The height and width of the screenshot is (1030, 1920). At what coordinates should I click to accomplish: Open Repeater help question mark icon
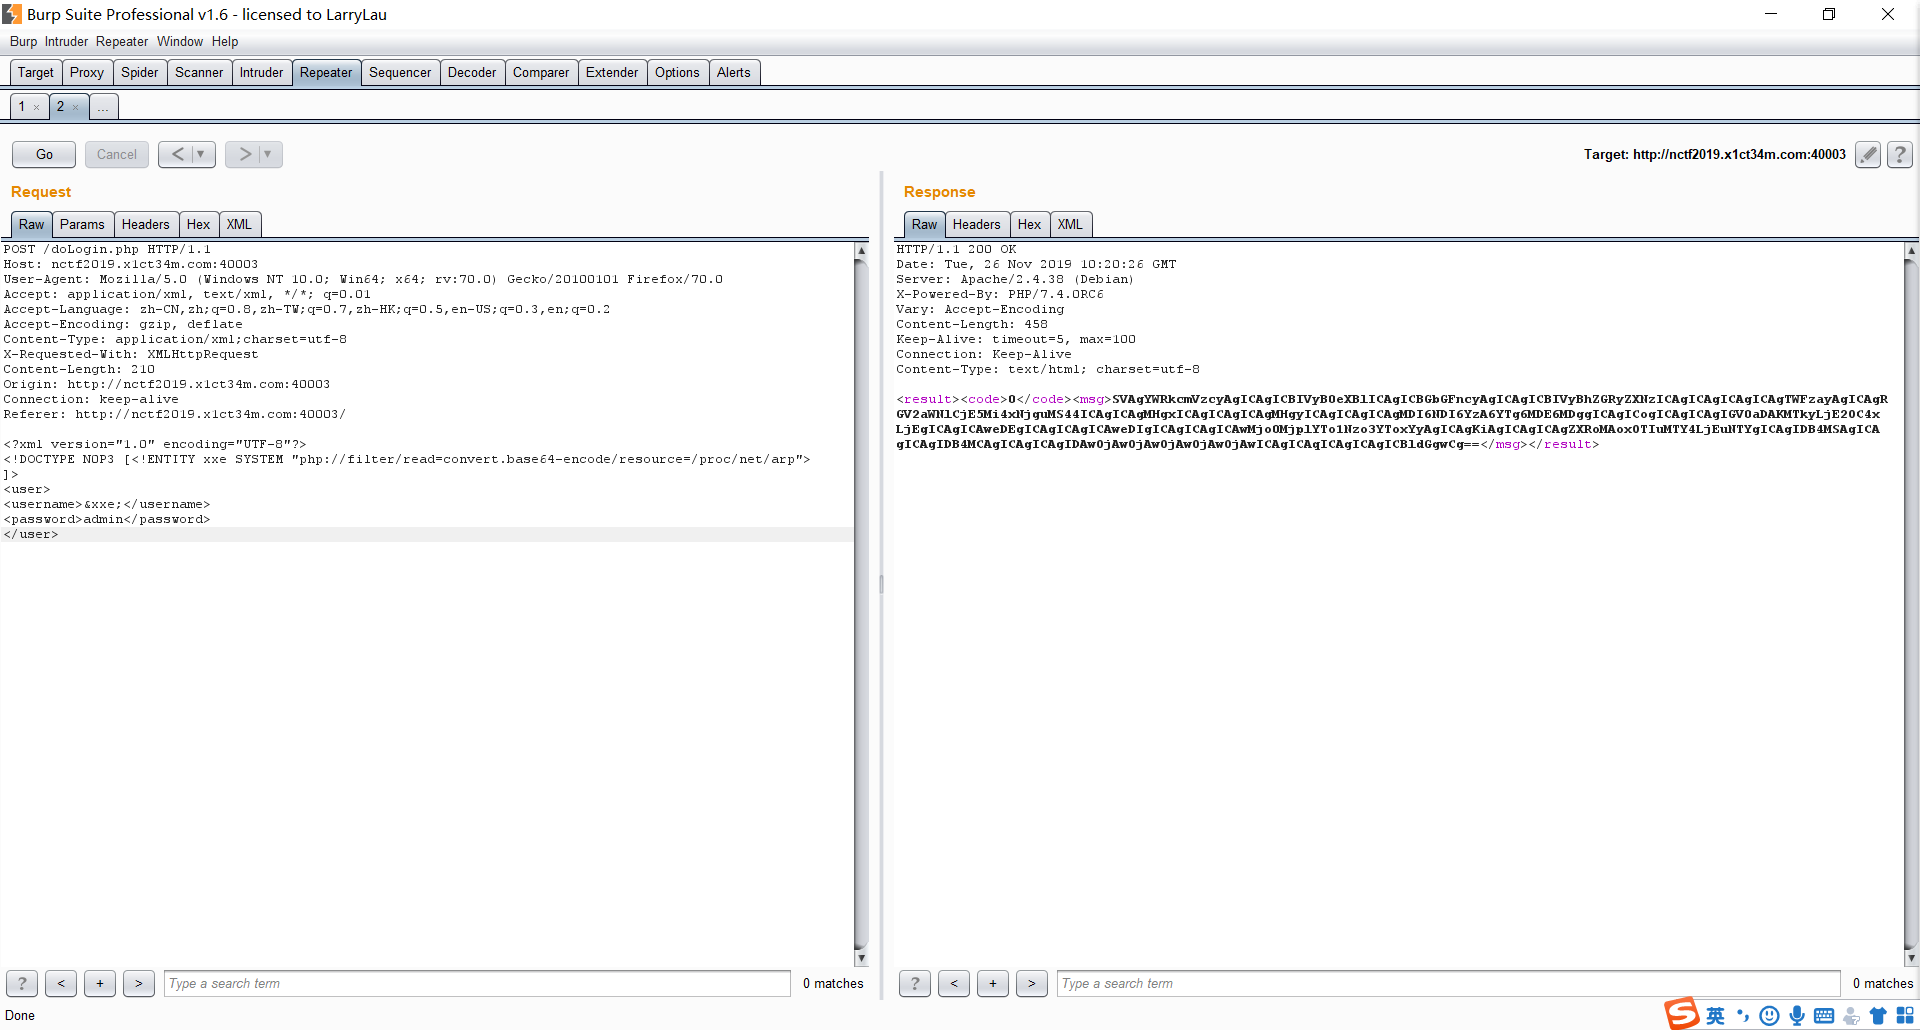[x=1900, y=154]
